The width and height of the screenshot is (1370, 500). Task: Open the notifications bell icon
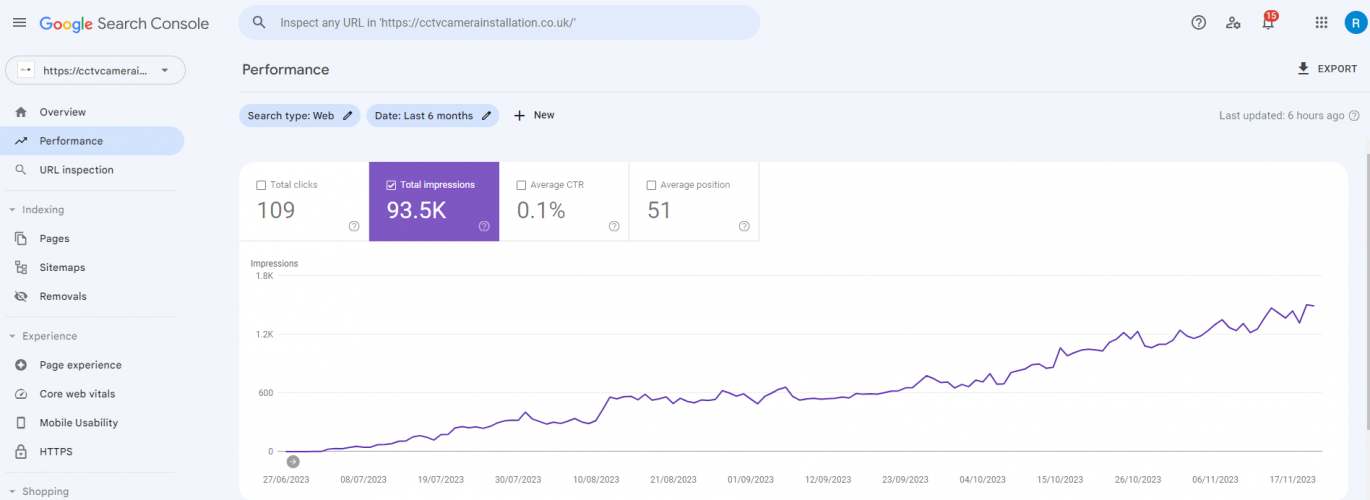1268,23
